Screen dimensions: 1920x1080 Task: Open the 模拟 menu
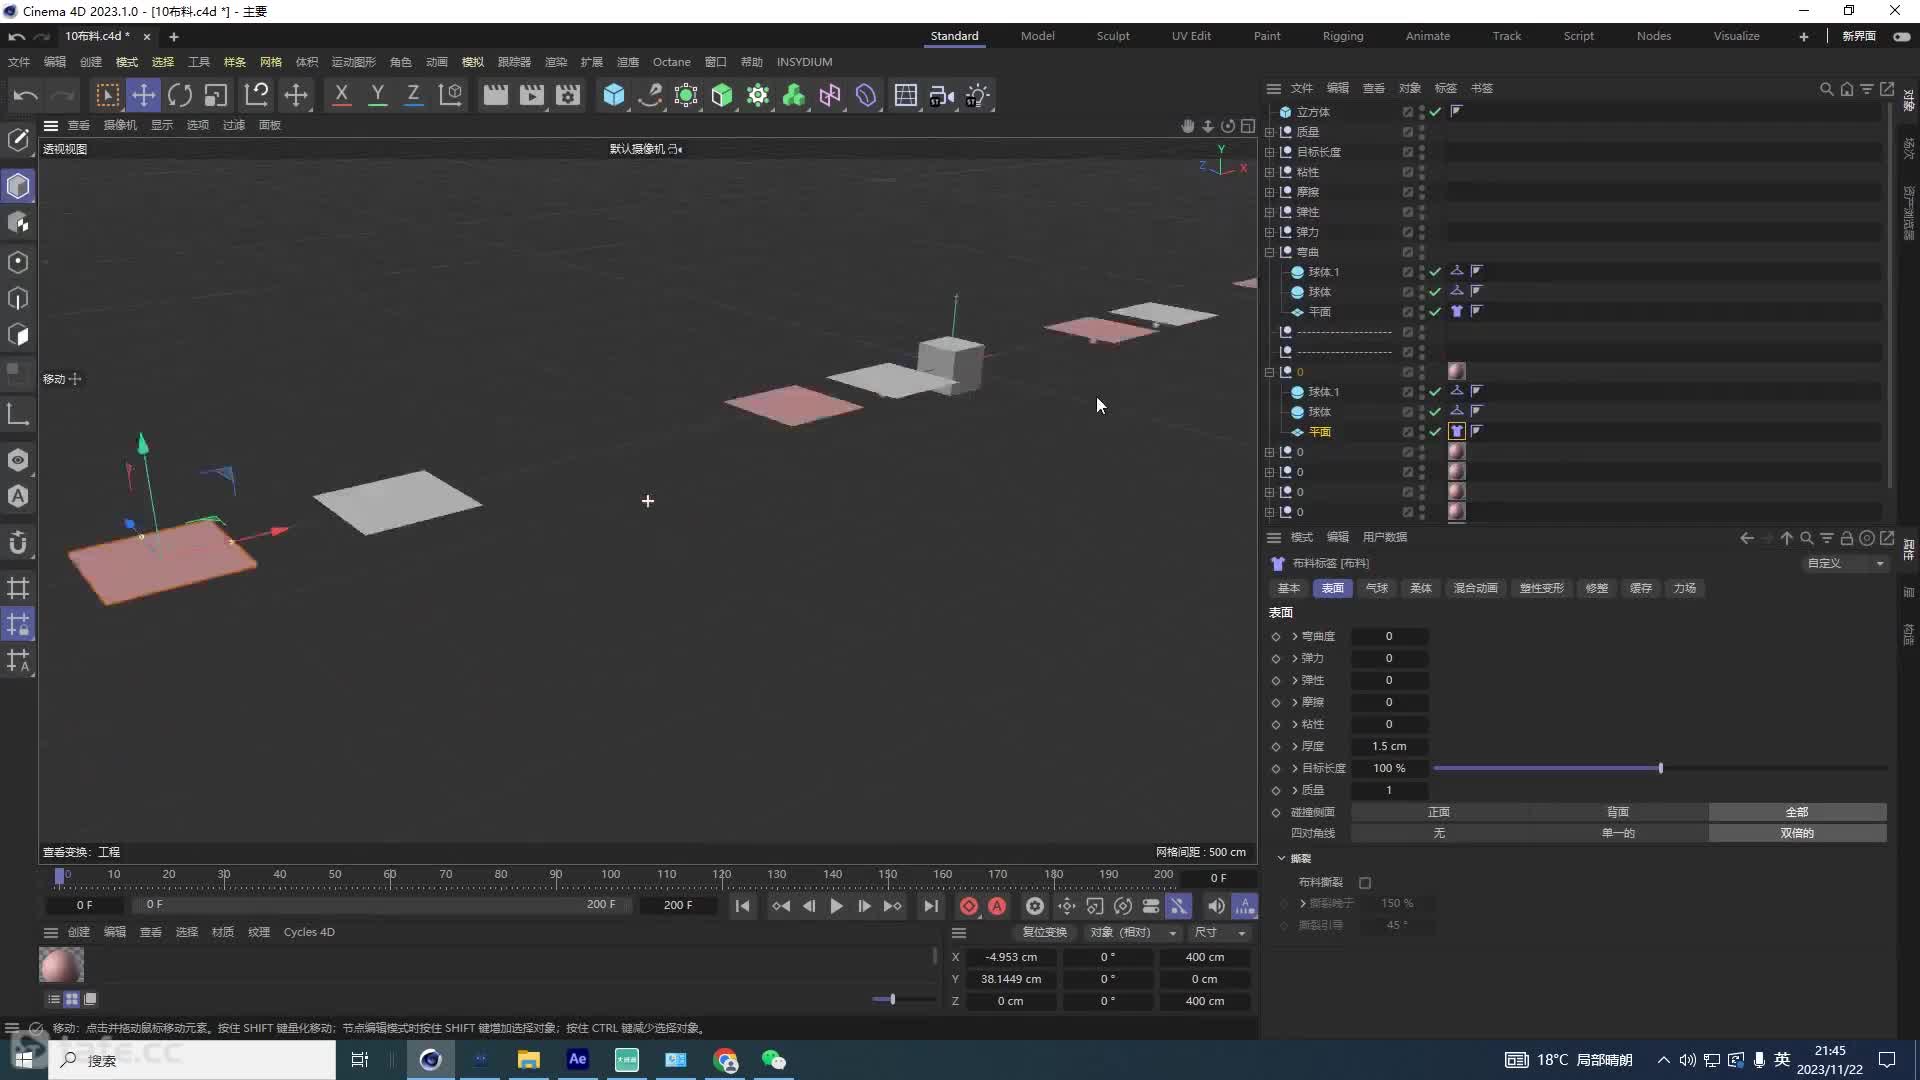[473, 62]
